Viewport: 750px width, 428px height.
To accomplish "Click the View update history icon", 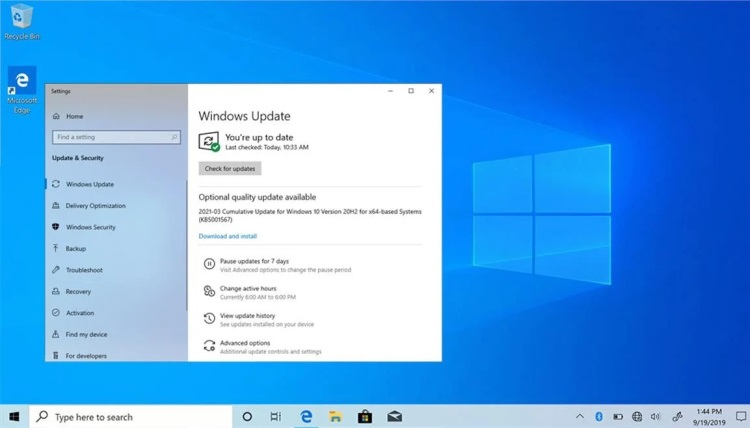I will click(x=209, y=319).
